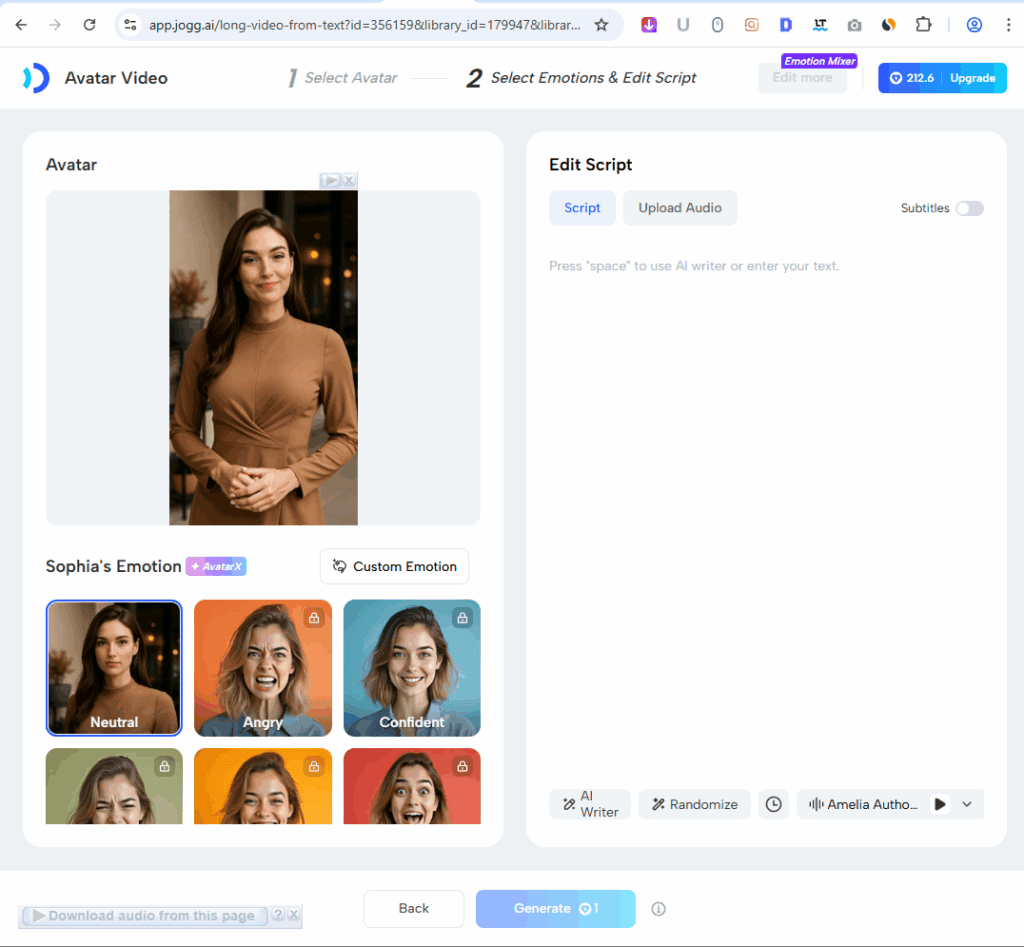Go back with the Back button

(413, 908)
